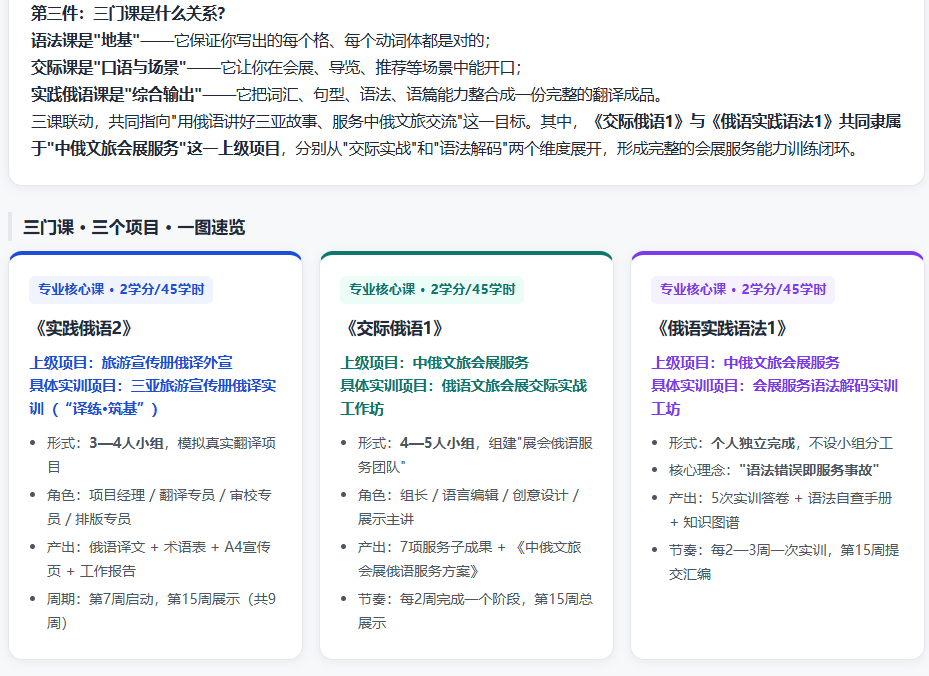Click the 《俄语实践语法1》 course title
Screen dimensions: 929x676
pyautogui.click(x=720, y=328)
